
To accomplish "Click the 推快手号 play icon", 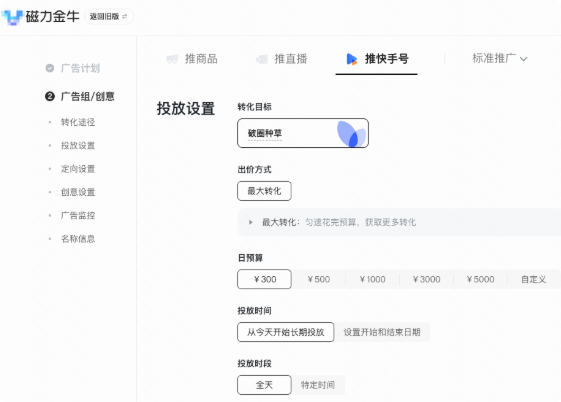I will point(352,59).
